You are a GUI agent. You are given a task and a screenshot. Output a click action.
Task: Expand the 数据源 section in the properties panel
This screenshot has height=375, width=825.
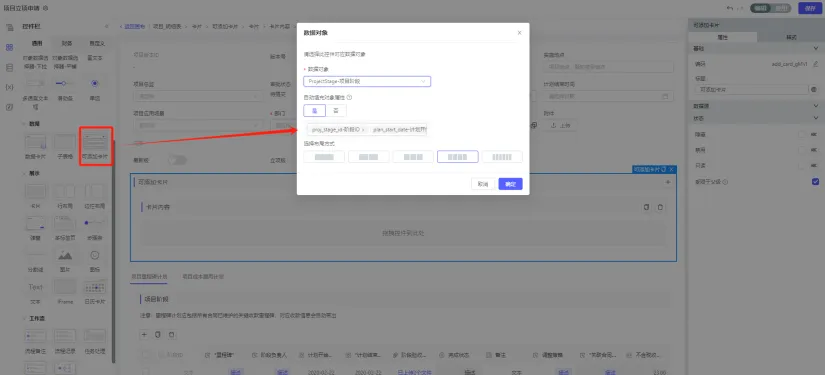click(x=816, y=106)
